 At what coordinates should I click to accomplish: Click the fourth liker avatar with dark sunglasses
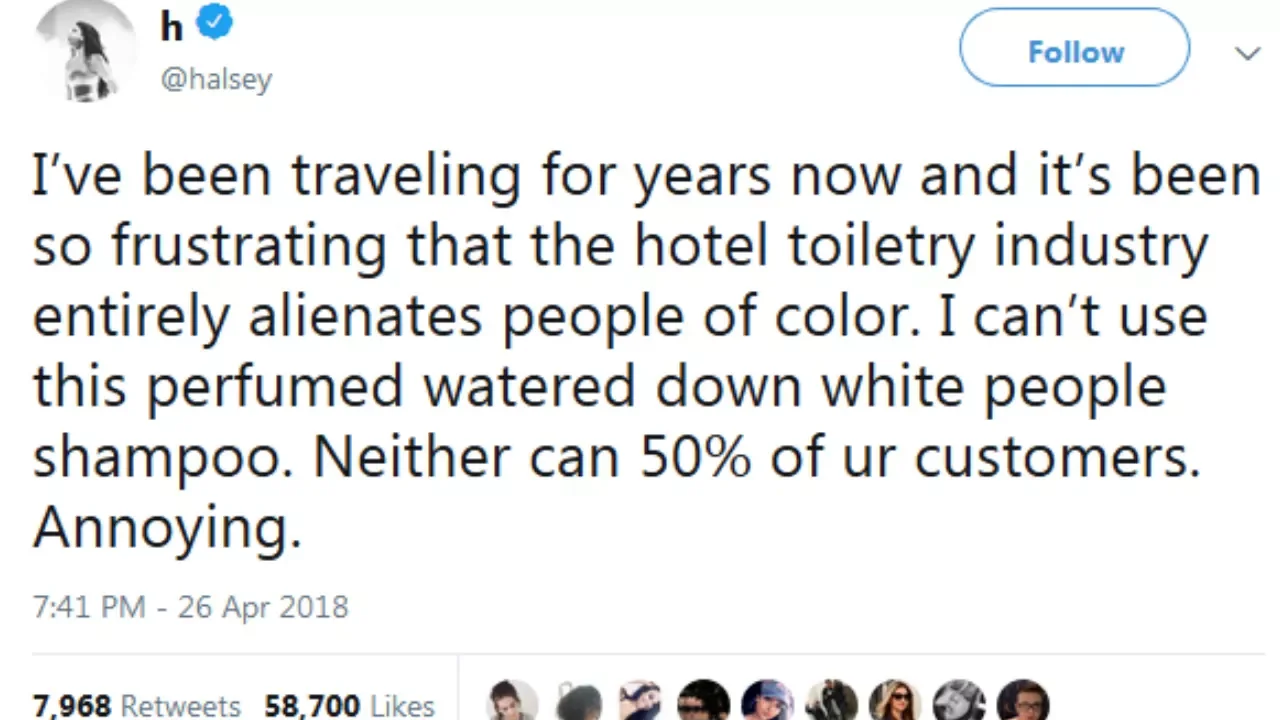pyautogui.click(x=703, y=701)
